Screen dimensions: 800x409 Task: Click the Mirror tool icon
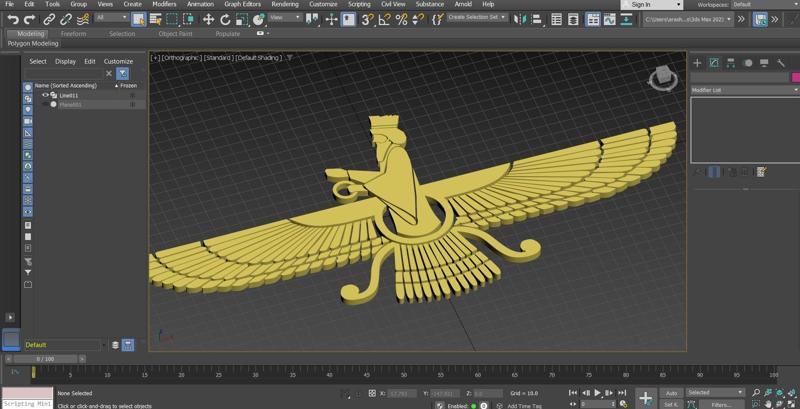click(519, 20)
